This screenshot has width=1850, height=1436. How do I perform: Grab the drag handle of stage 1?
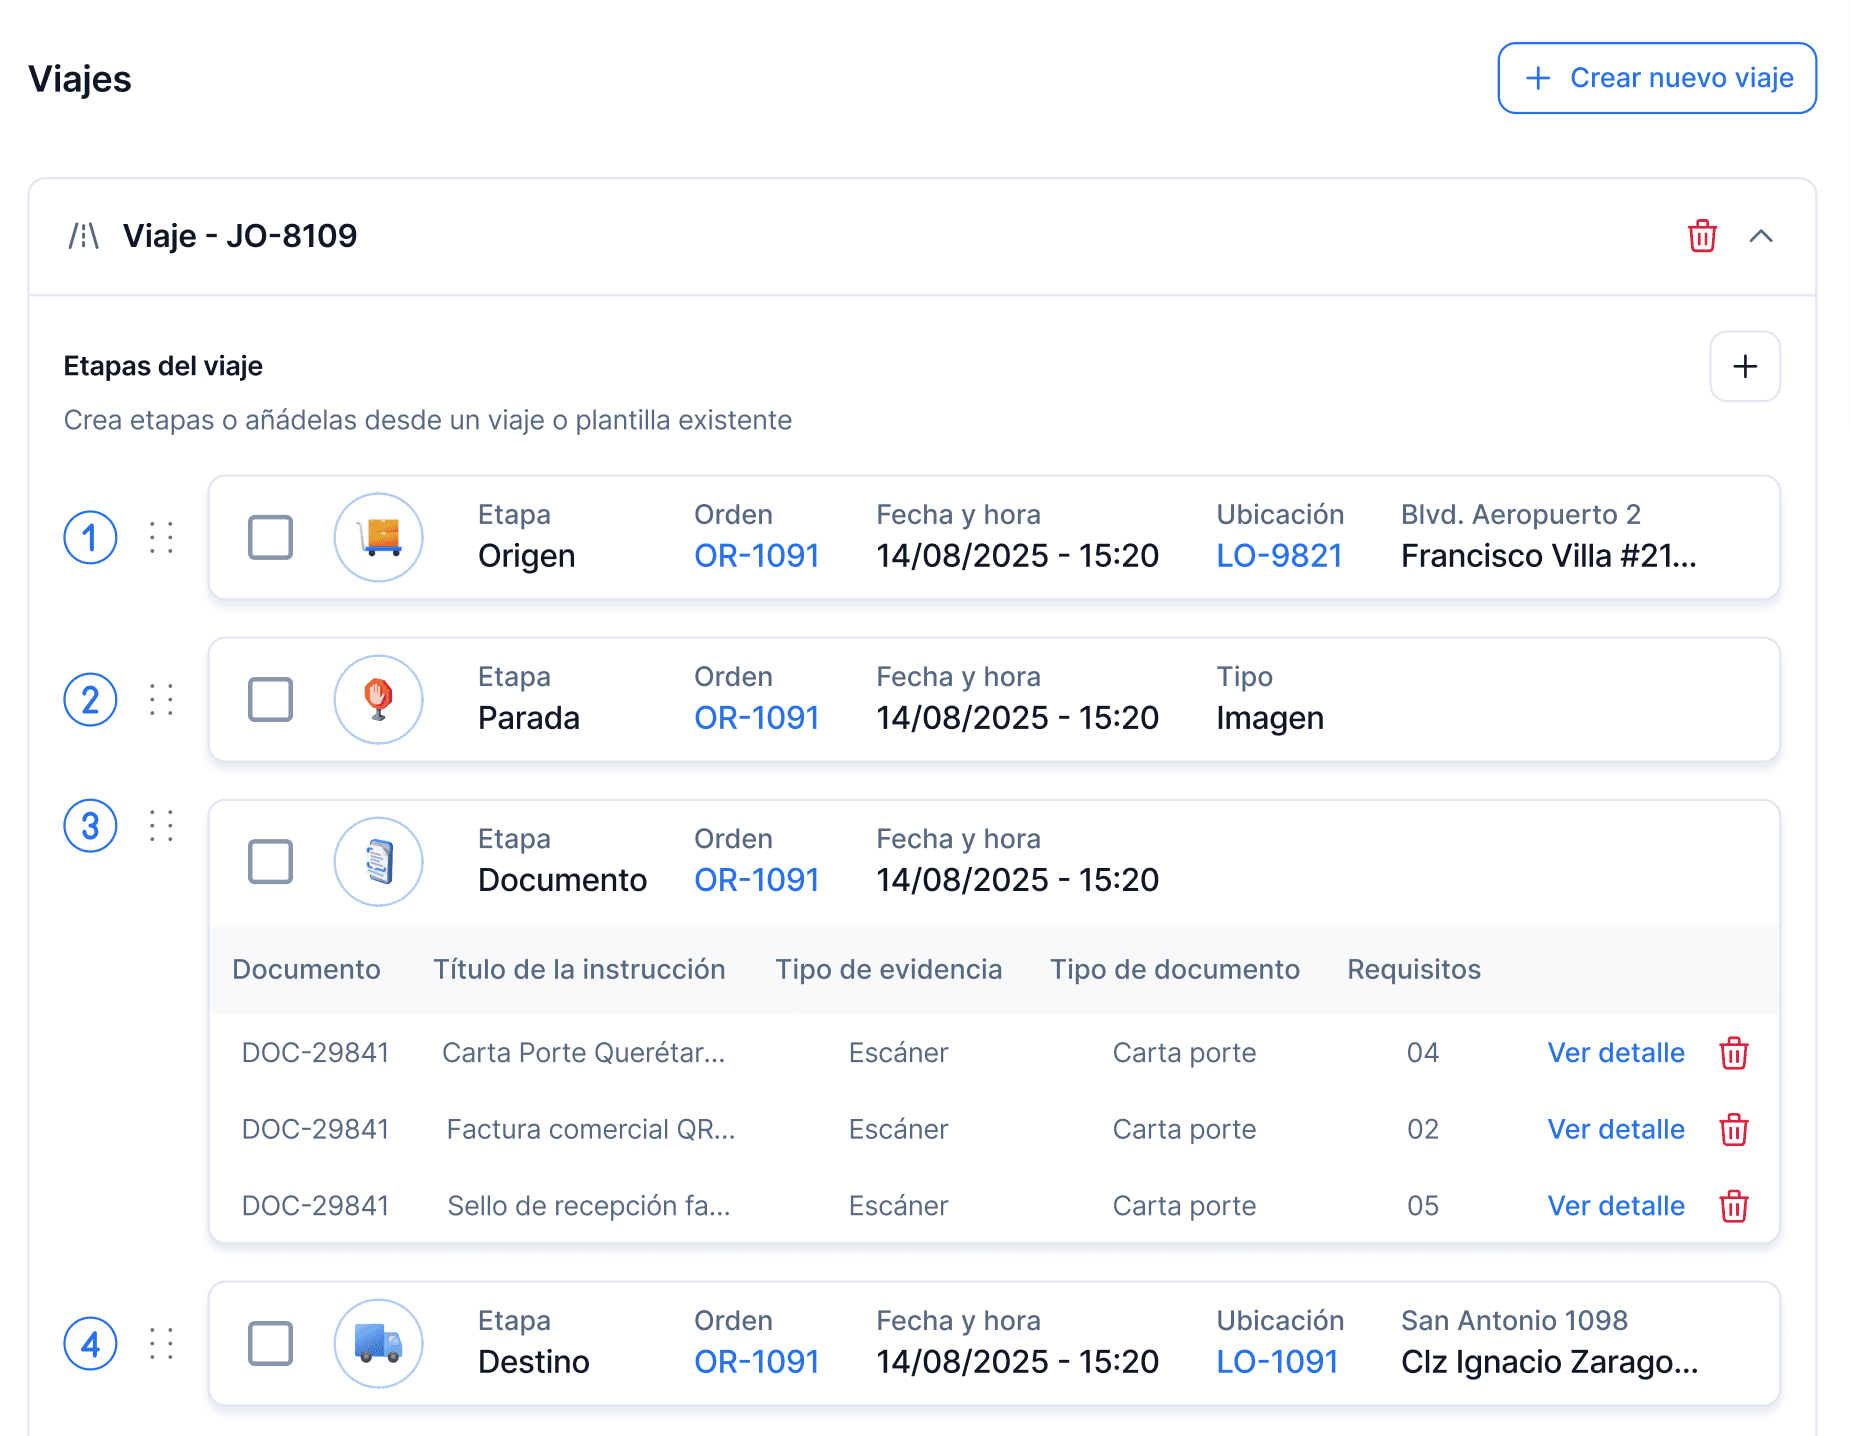[161, 537]
